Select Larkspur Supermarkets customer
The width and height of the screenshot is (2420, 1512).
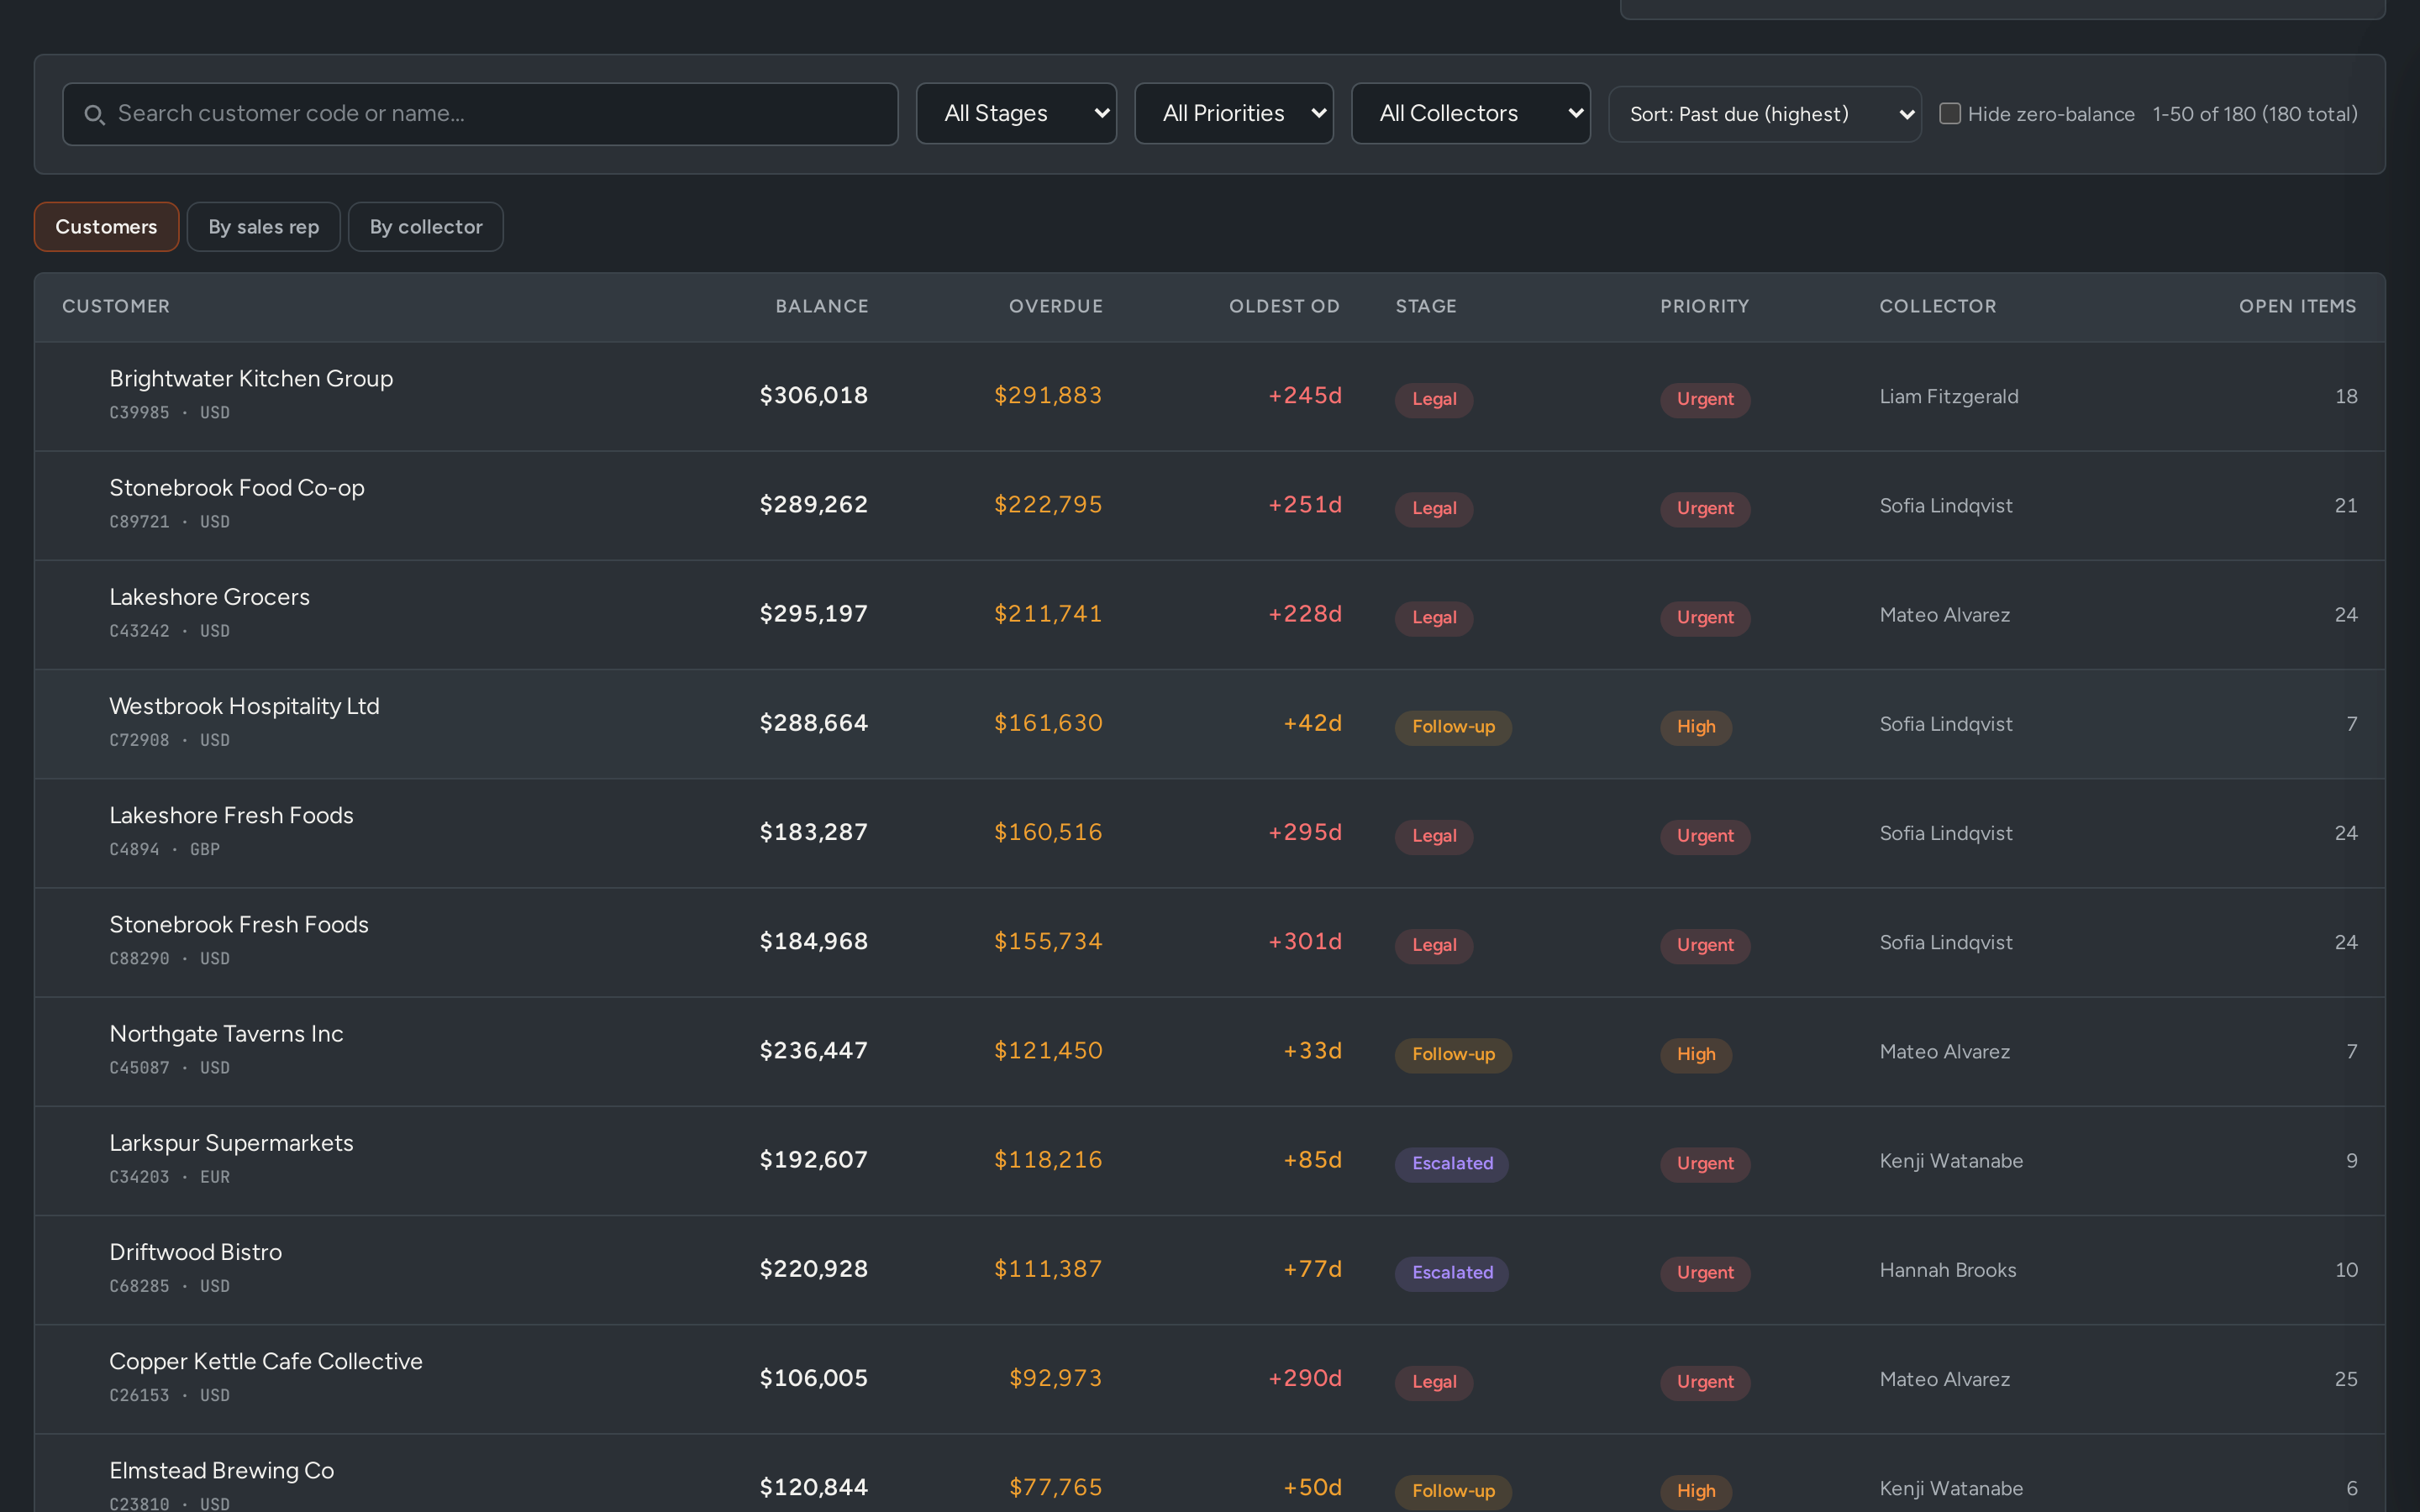[x=232, y=1143]
